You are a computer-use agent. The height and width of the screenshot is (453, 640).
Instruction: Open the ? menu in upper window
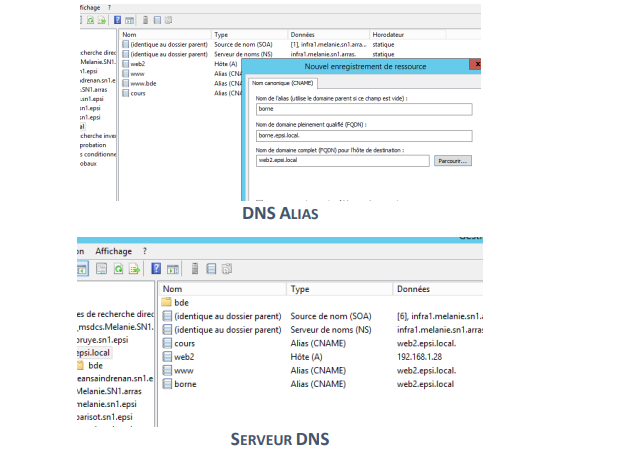(x=109, y=7)
